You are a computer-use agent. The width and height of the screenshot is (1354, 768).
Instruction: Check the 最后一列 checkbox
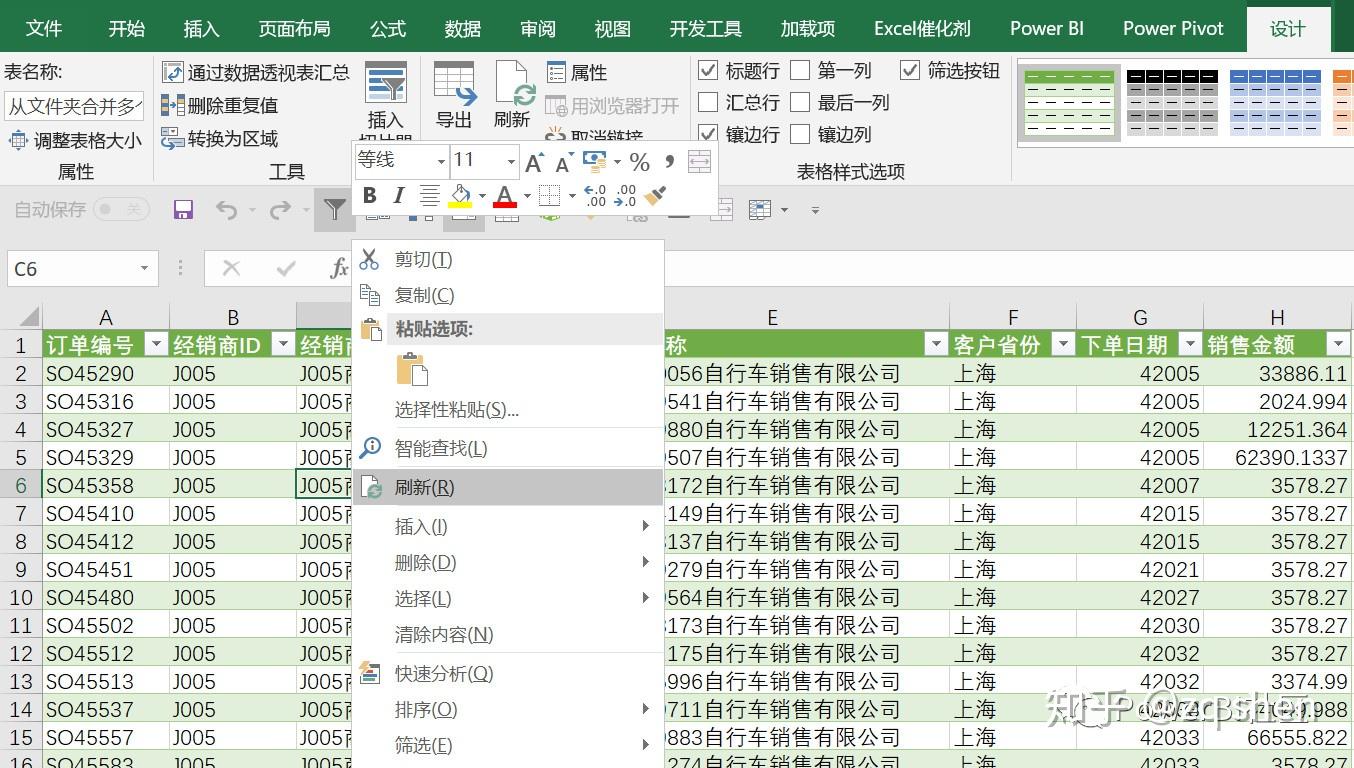click(x=800, y=102)
